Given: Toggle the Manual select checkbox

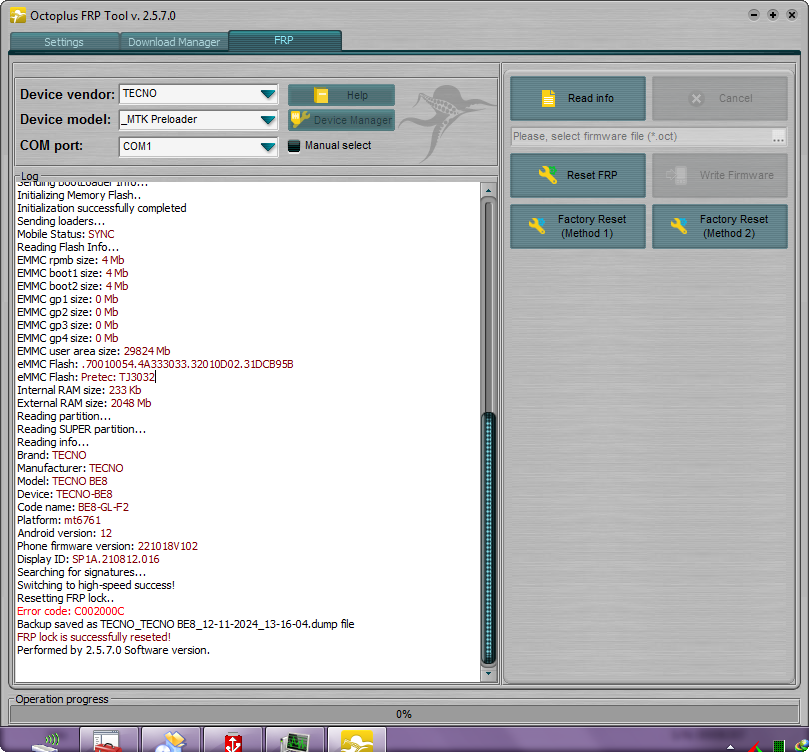Looking at the screenshot, I should tap(294, 146).
